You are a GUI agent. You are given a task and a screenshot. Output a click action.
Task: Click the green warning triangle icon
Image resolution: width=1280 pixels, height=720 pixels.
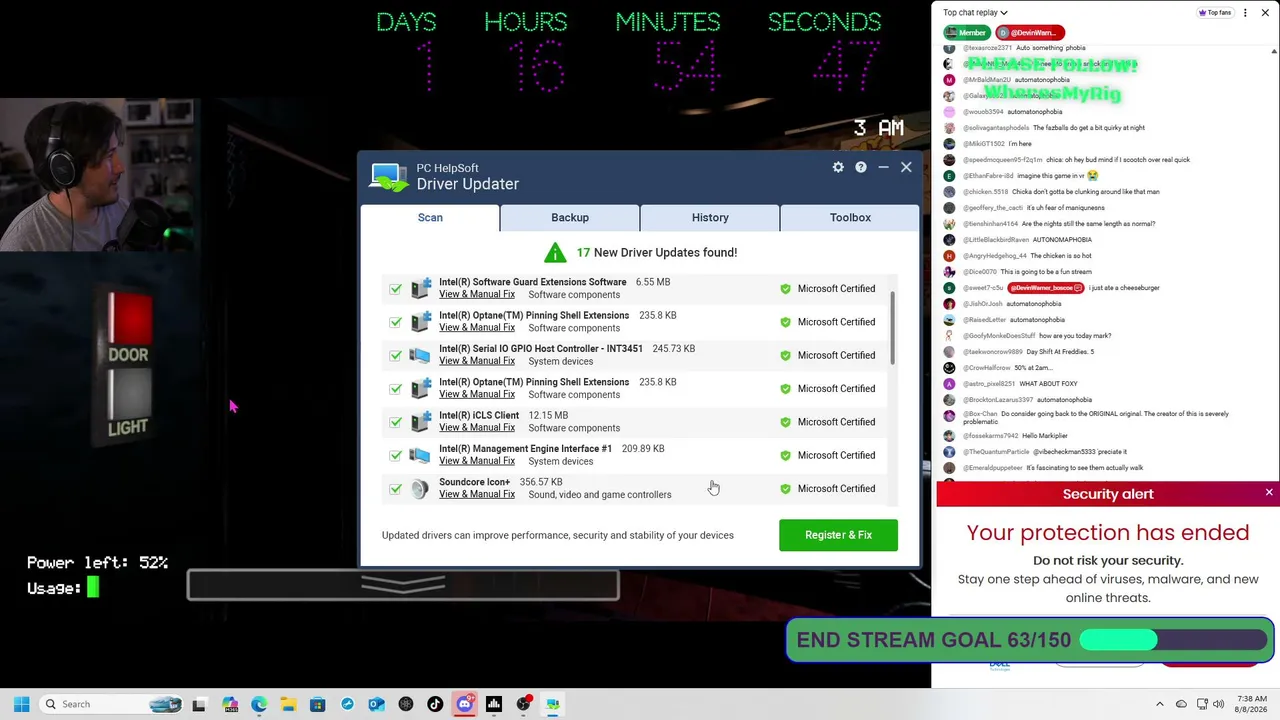pos(555,252)
